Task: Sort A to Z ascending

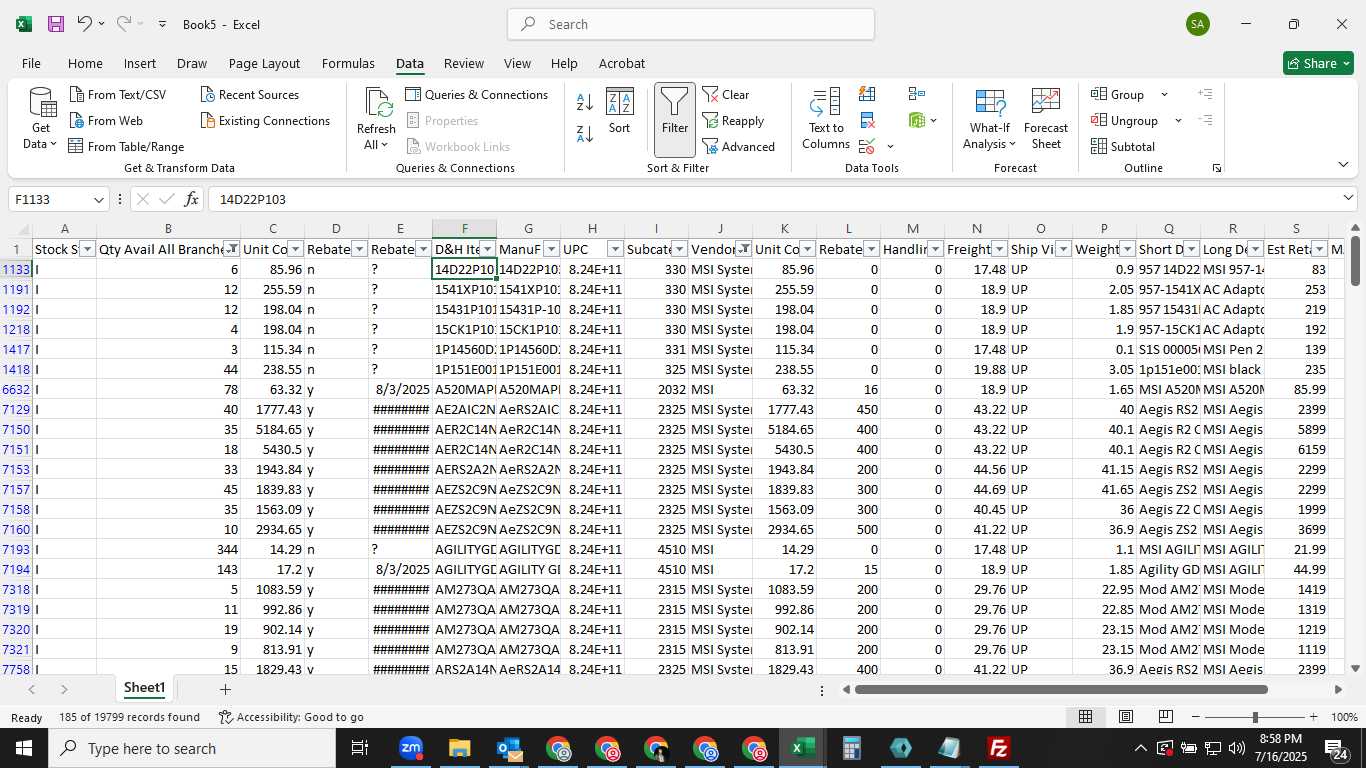Action: (x=585, y=101)
